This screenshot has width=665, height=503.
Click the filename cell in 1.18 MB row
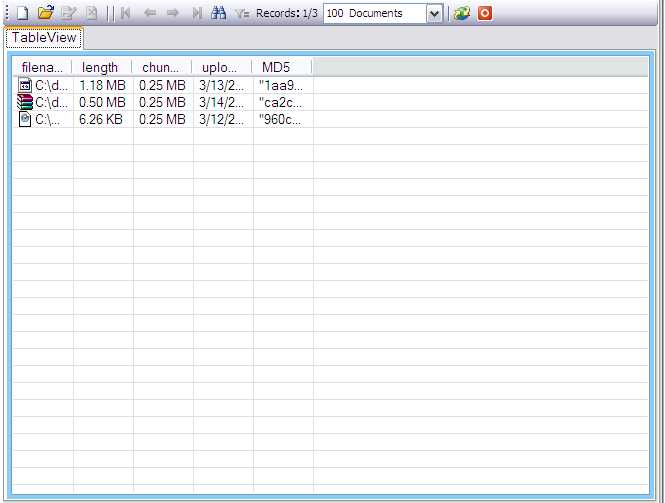click(43, 85)
